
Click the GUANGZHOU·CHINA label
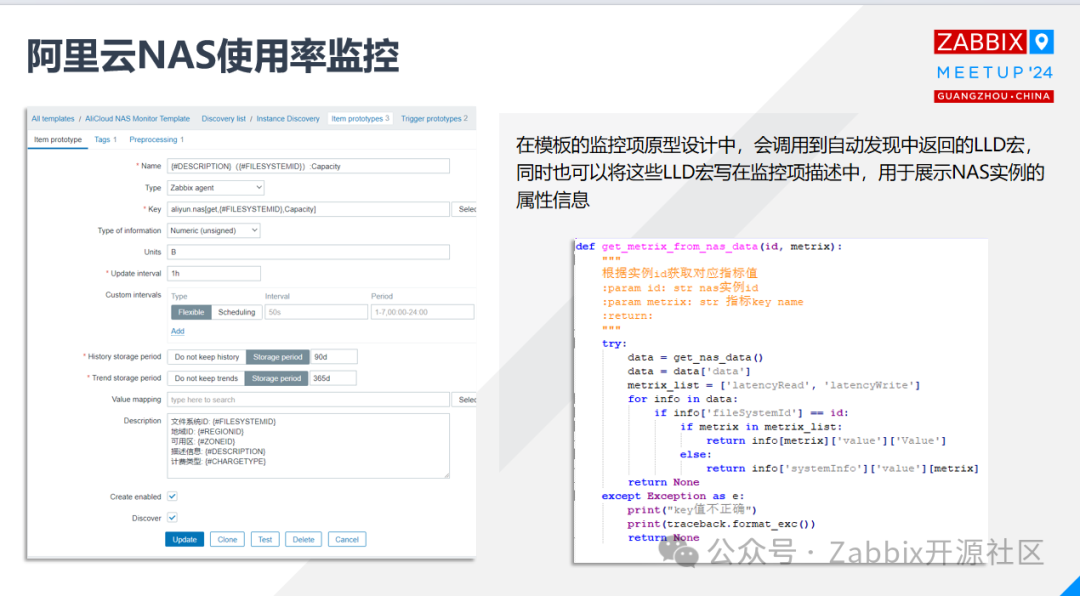[994, 96]
